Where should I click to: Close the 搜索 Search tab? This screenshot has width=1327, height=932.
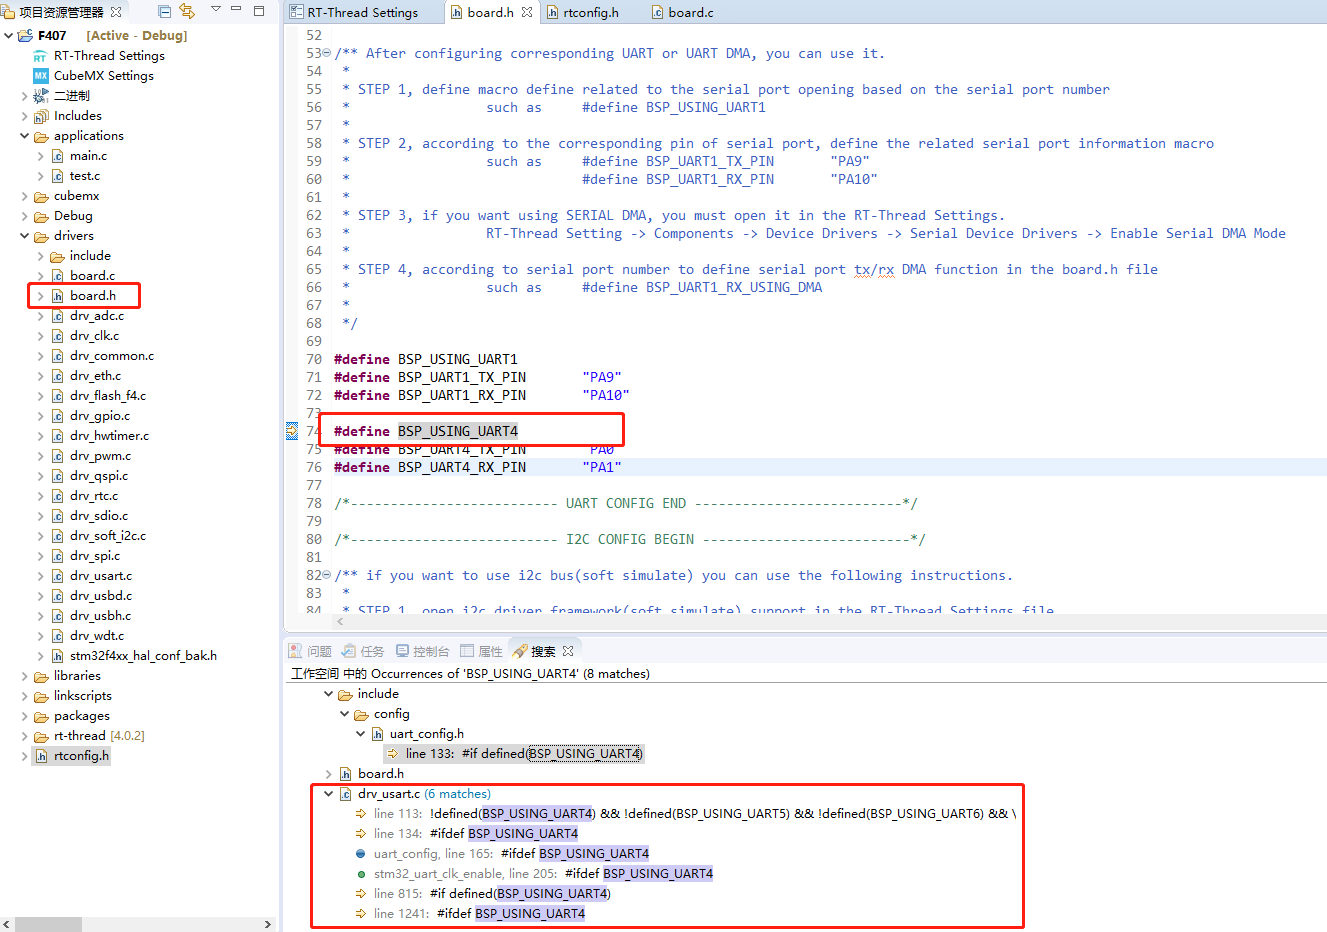(x=568, y=651)
